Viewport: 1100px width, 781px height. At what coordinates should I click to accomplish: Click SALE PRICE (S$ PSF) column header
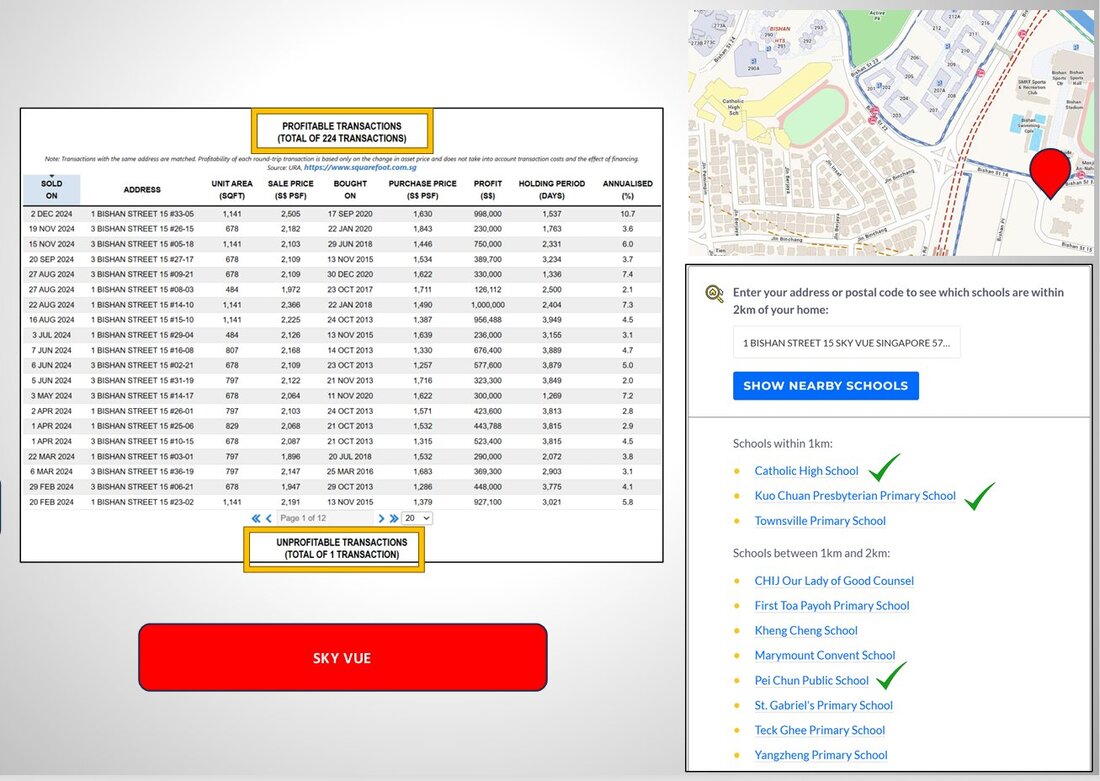[290, 189]
